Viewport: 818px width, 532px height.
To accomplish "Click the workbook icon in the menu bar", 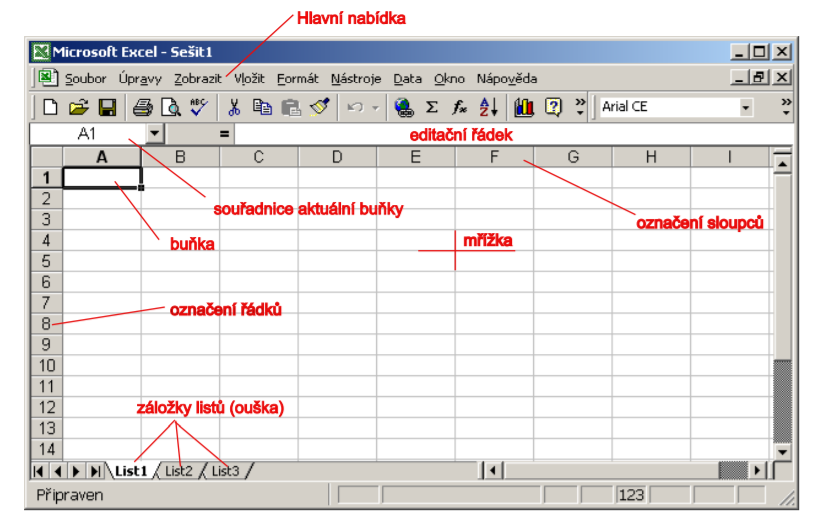I will [x=47, y=78].
